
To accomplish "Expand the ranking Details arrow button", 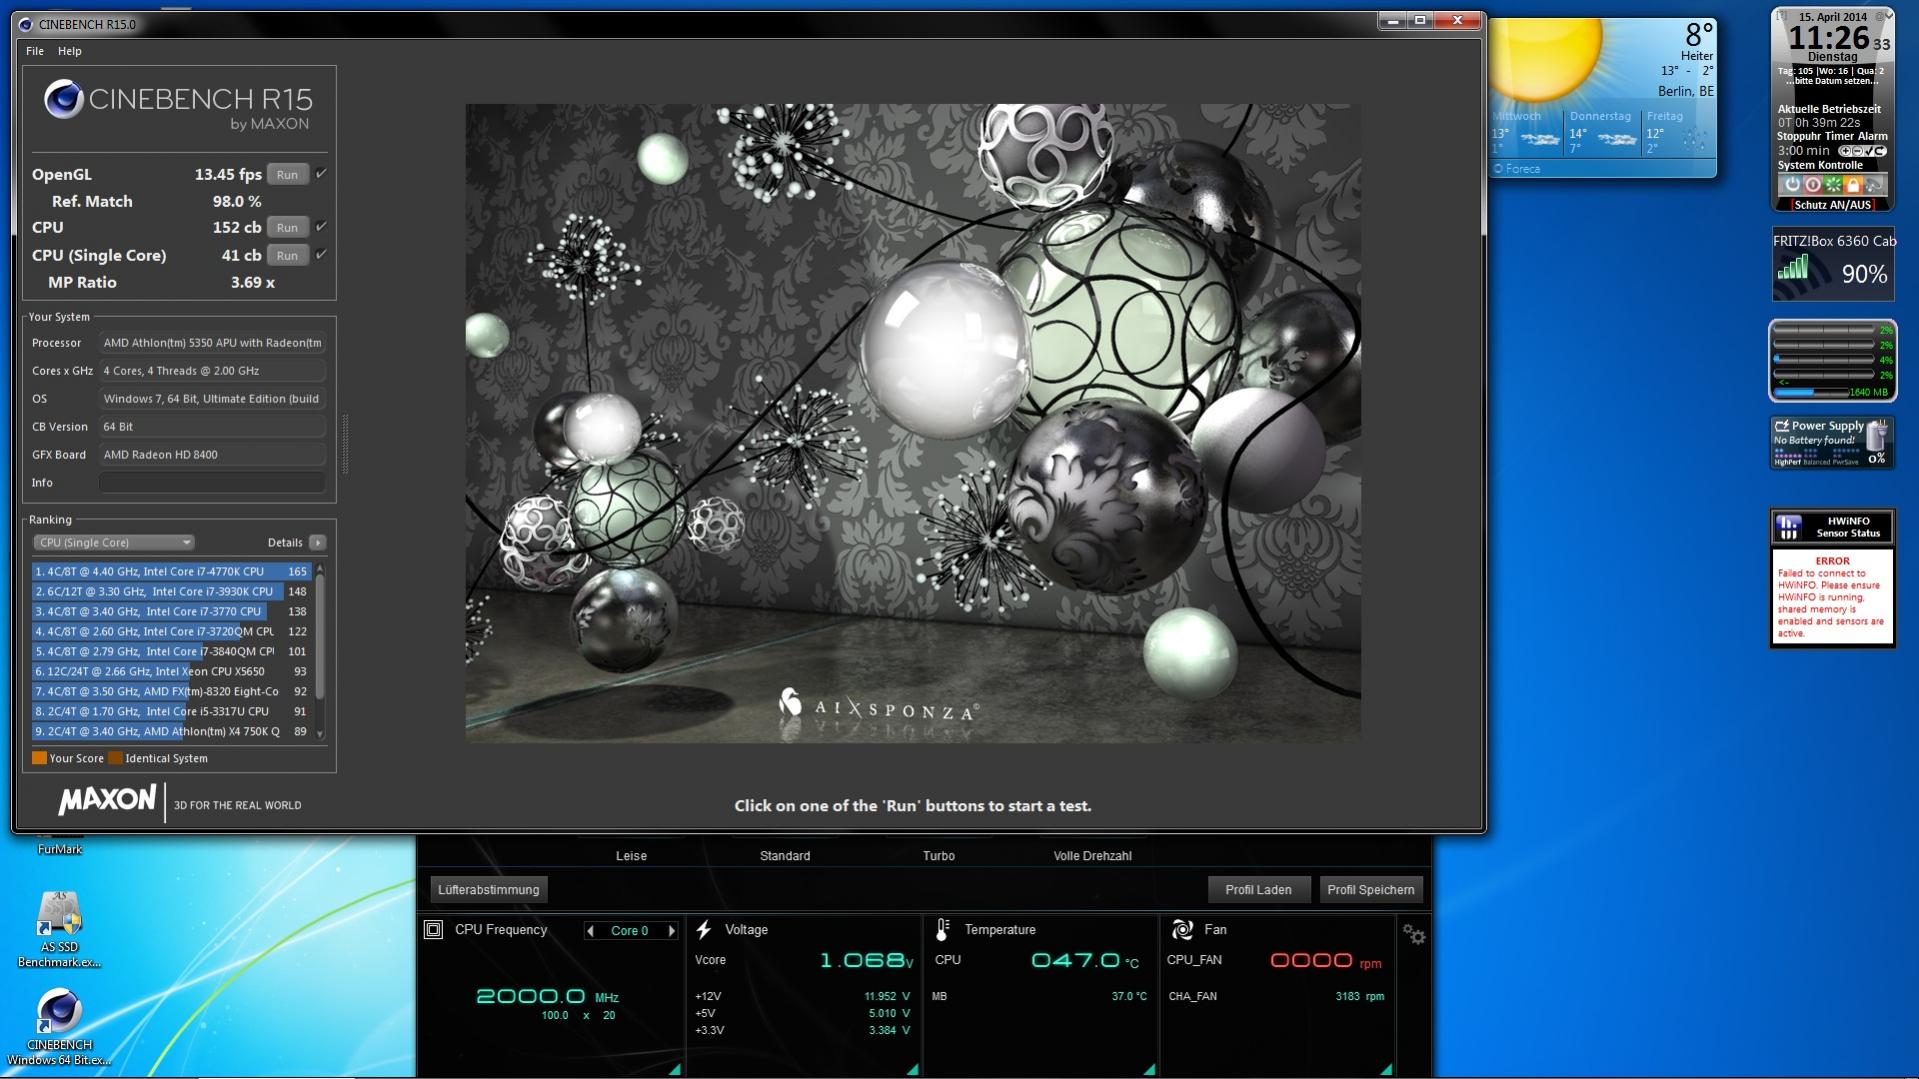I will [x=318, y=543].
